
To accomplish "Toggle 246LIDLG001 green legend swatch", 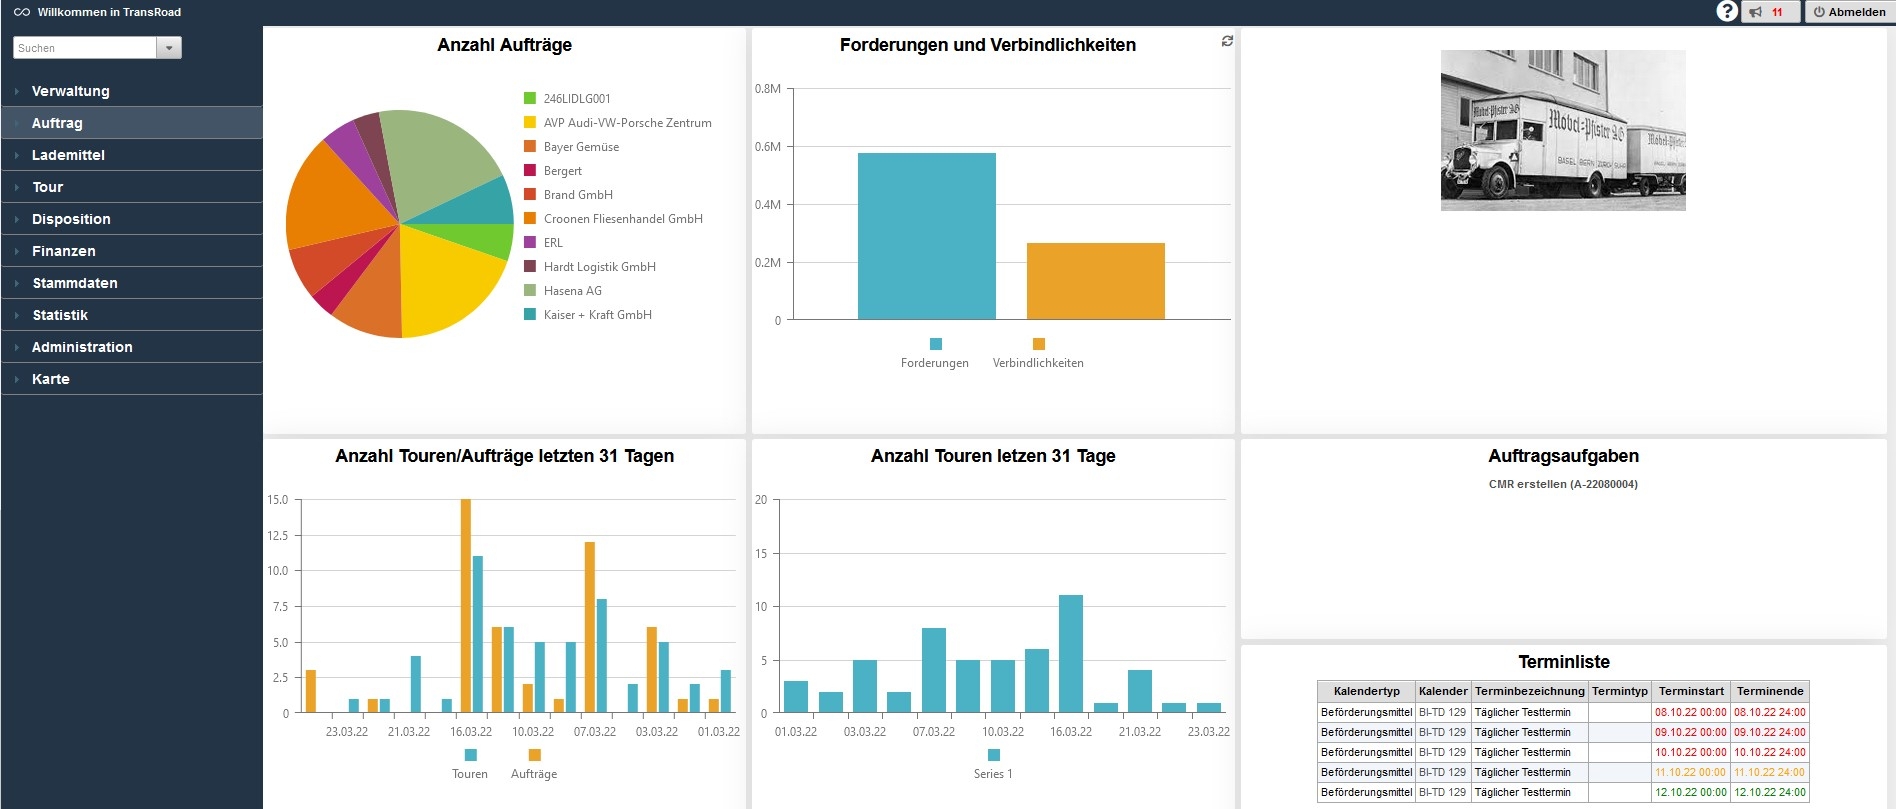I will pos(530,98).
